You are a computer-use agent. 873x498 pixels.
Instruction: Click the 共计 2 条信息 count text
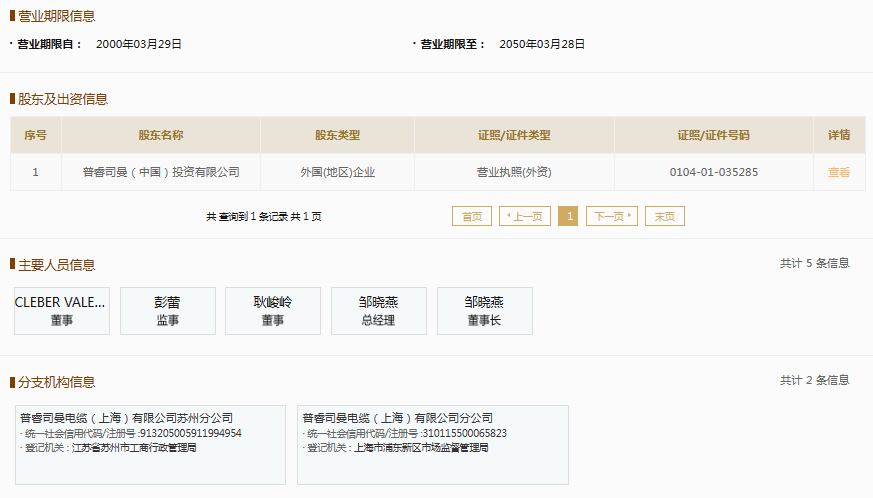[x=815, y=380]
